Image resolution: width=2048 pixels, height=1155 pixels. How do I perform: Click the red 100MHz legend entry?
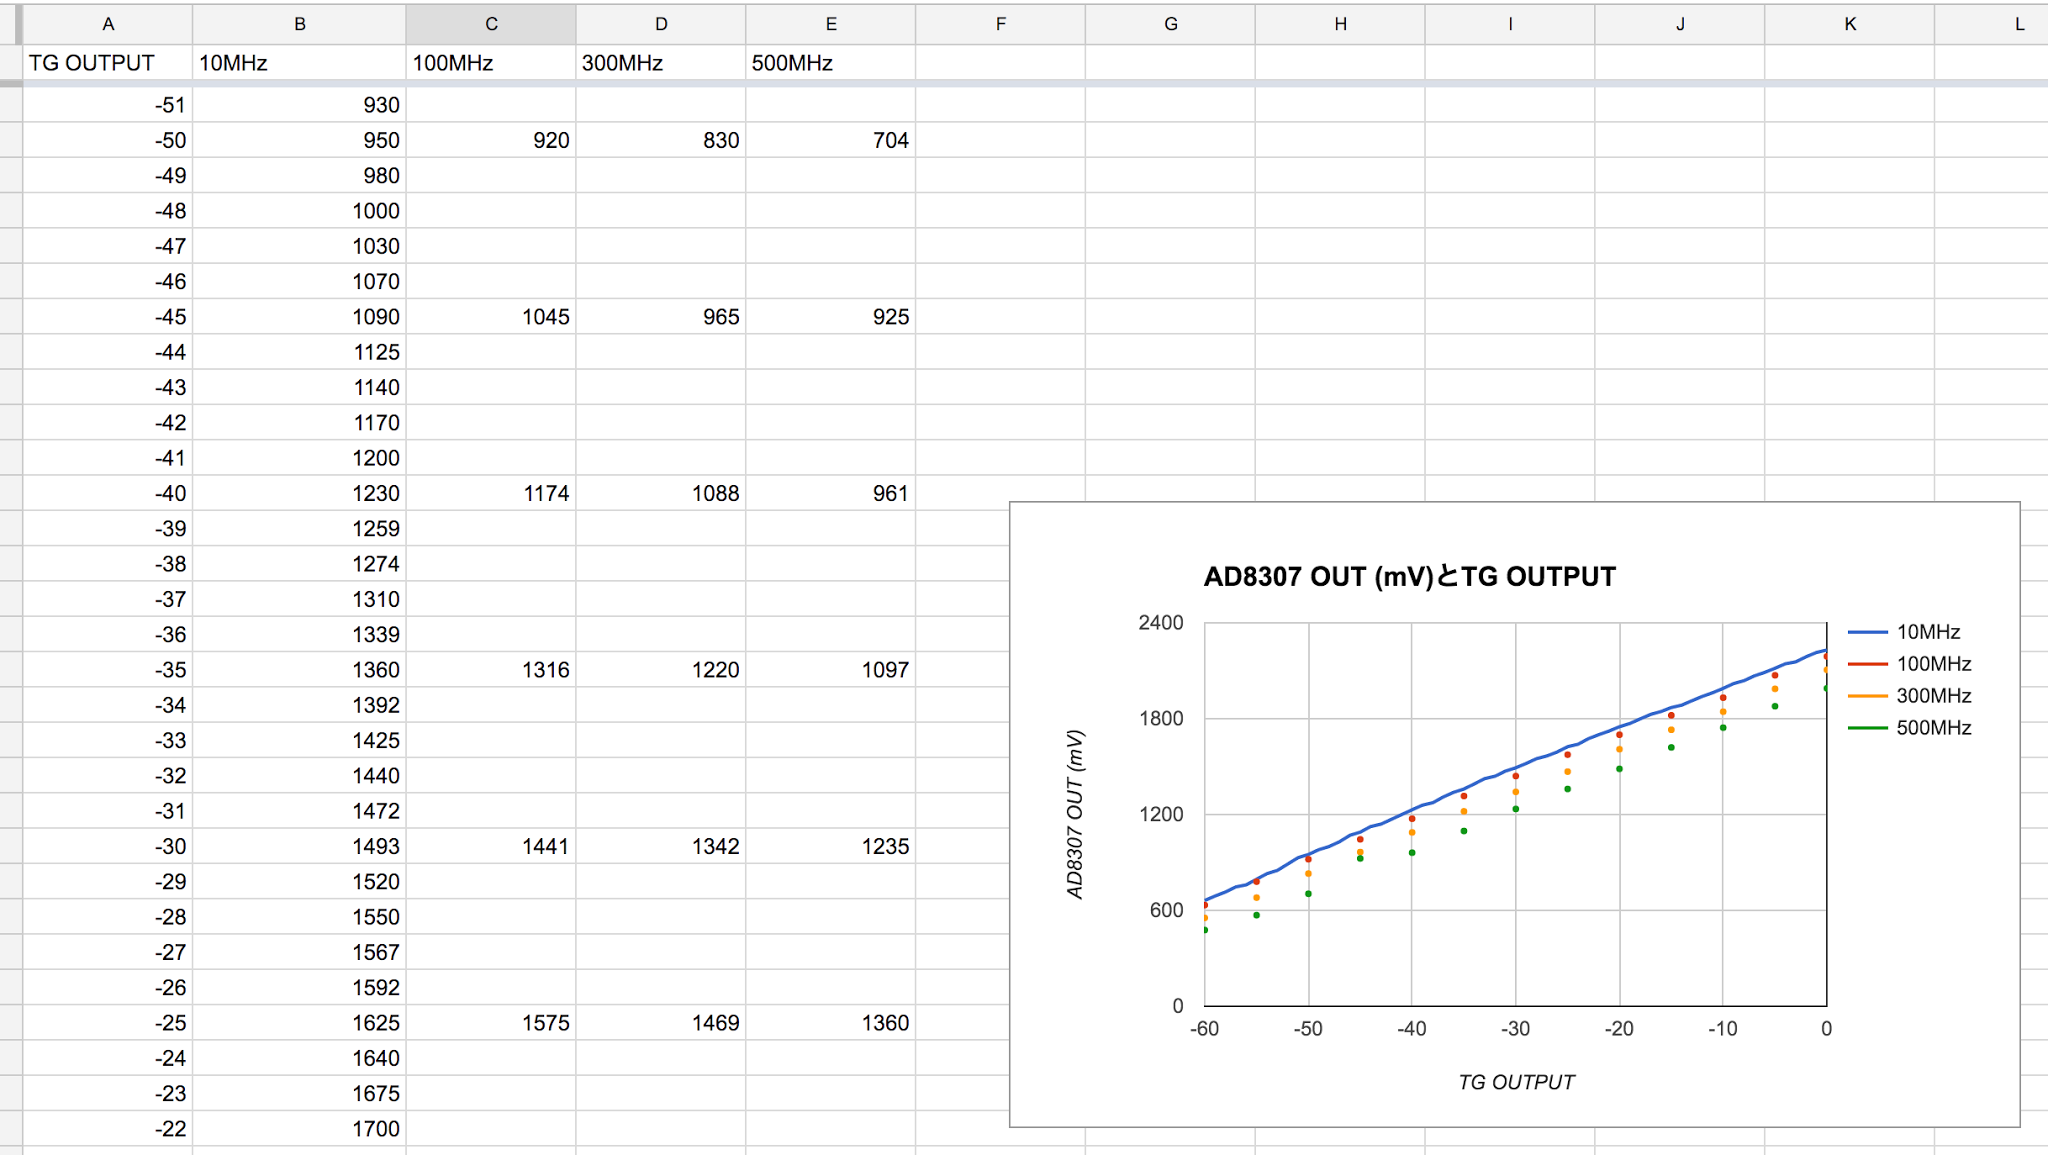pos(1932,664)
